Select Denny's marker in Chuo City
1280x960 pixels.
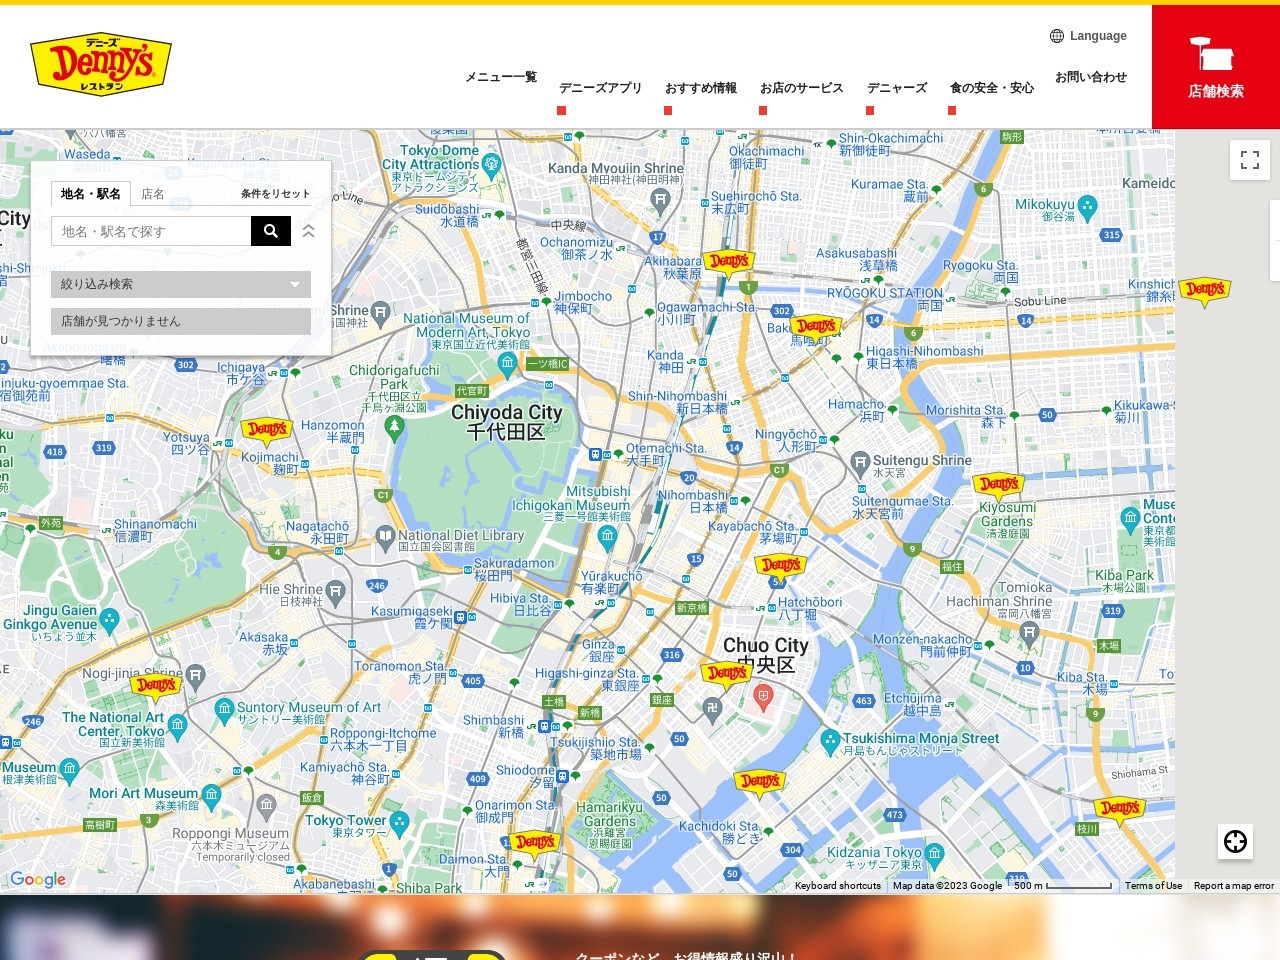click(727, 675)
